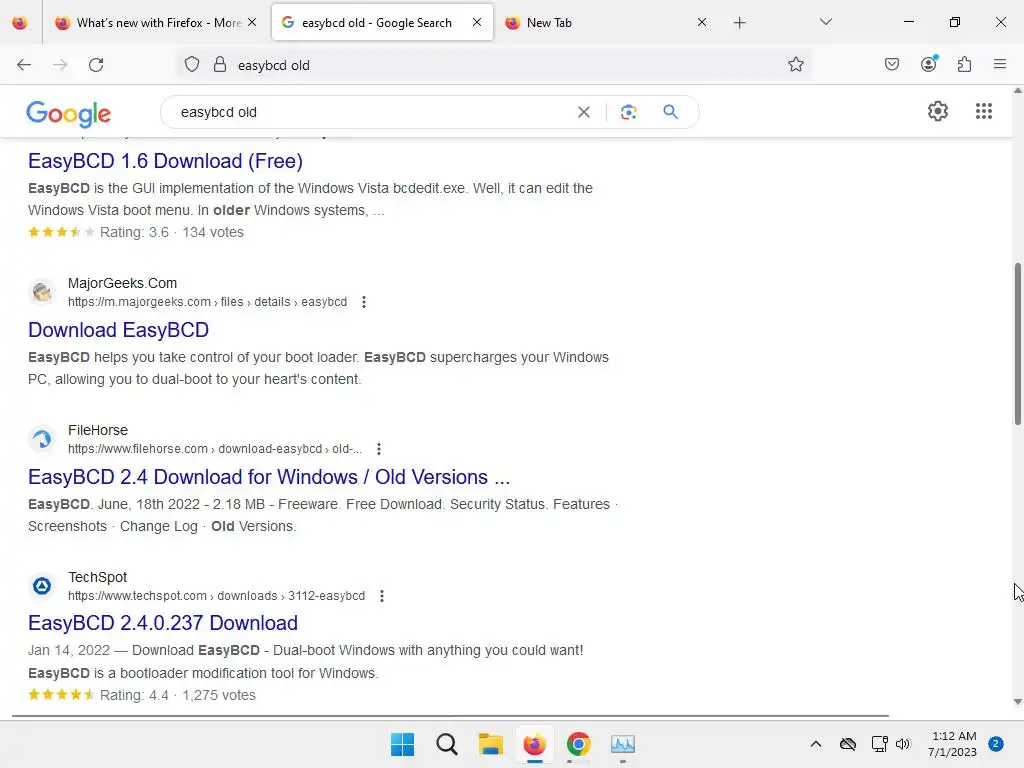Open the Save to Pocket icon
The image size is (1024, 768).
click(892, 64)
